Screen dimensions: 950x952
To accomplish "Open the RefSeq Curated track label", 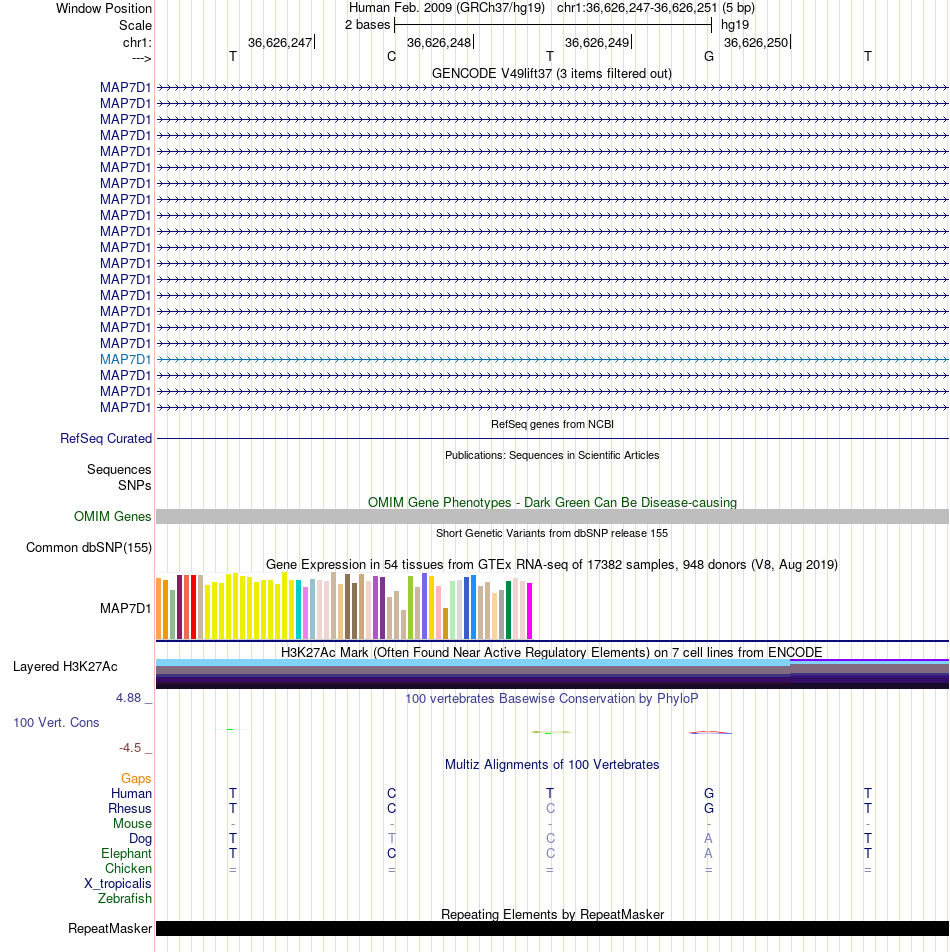I will 106,438.
